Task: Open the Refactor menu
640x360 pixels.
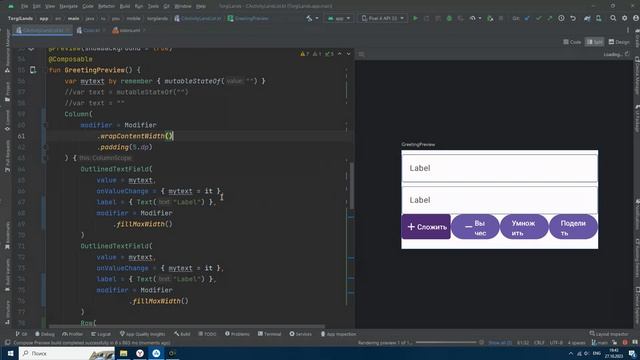Action: click(x=107, y=6)
